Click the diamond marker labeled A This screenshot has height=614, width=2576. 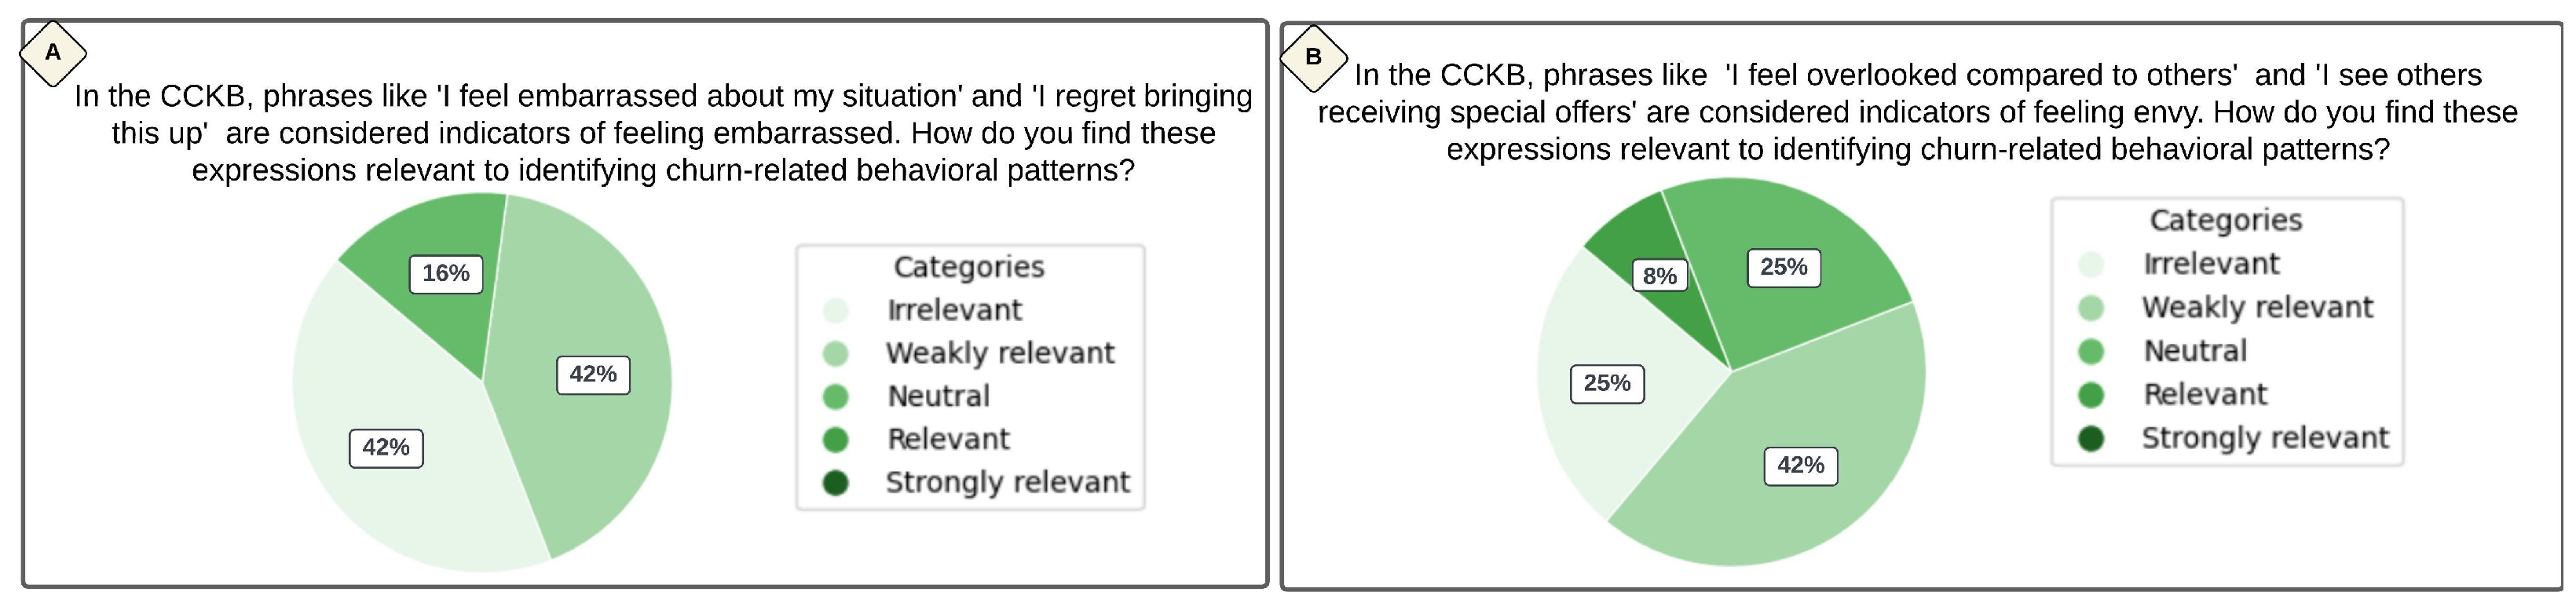coord(53,52)
